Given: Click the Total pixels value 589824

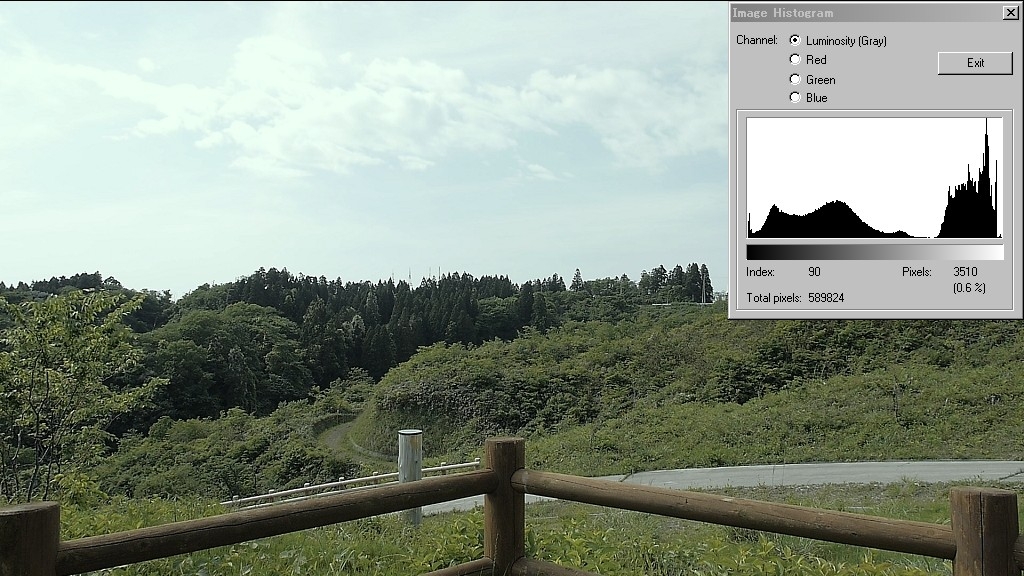Looking at the screenshot, I should click(826, 298).
